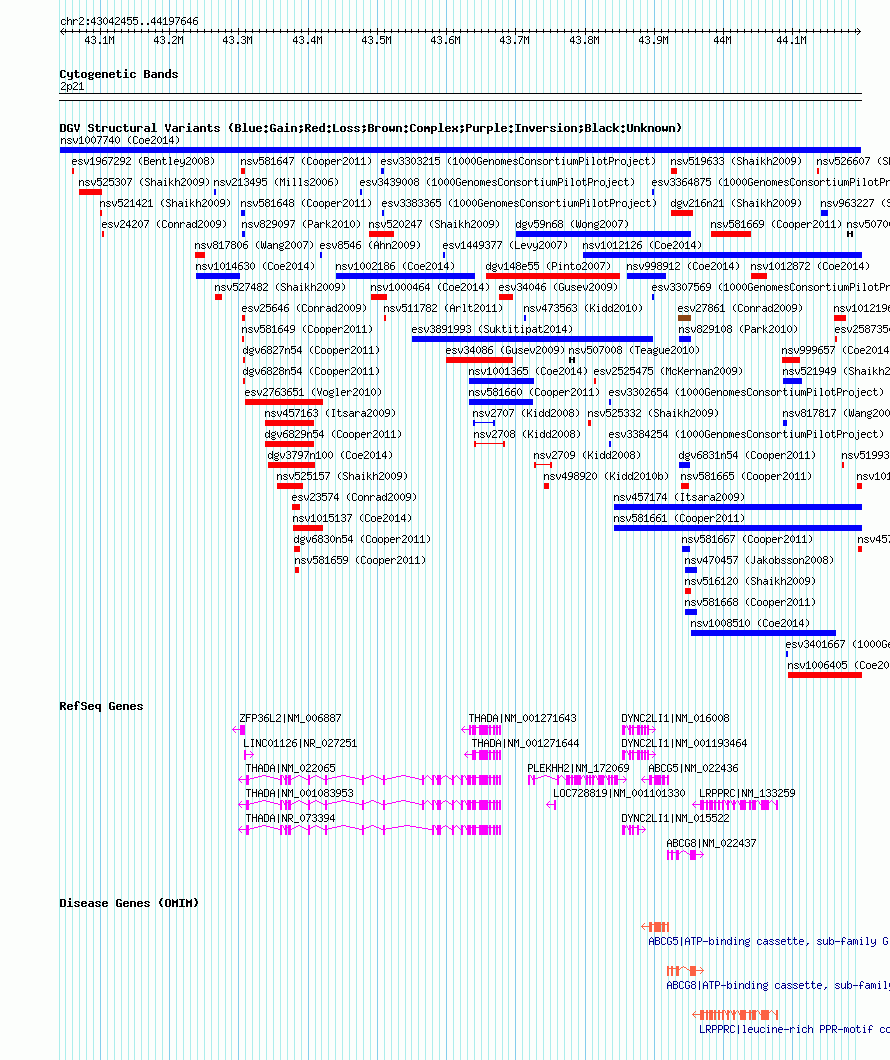
Task: Select variant nsv213495 (Mills2006)
Action: 276,183
